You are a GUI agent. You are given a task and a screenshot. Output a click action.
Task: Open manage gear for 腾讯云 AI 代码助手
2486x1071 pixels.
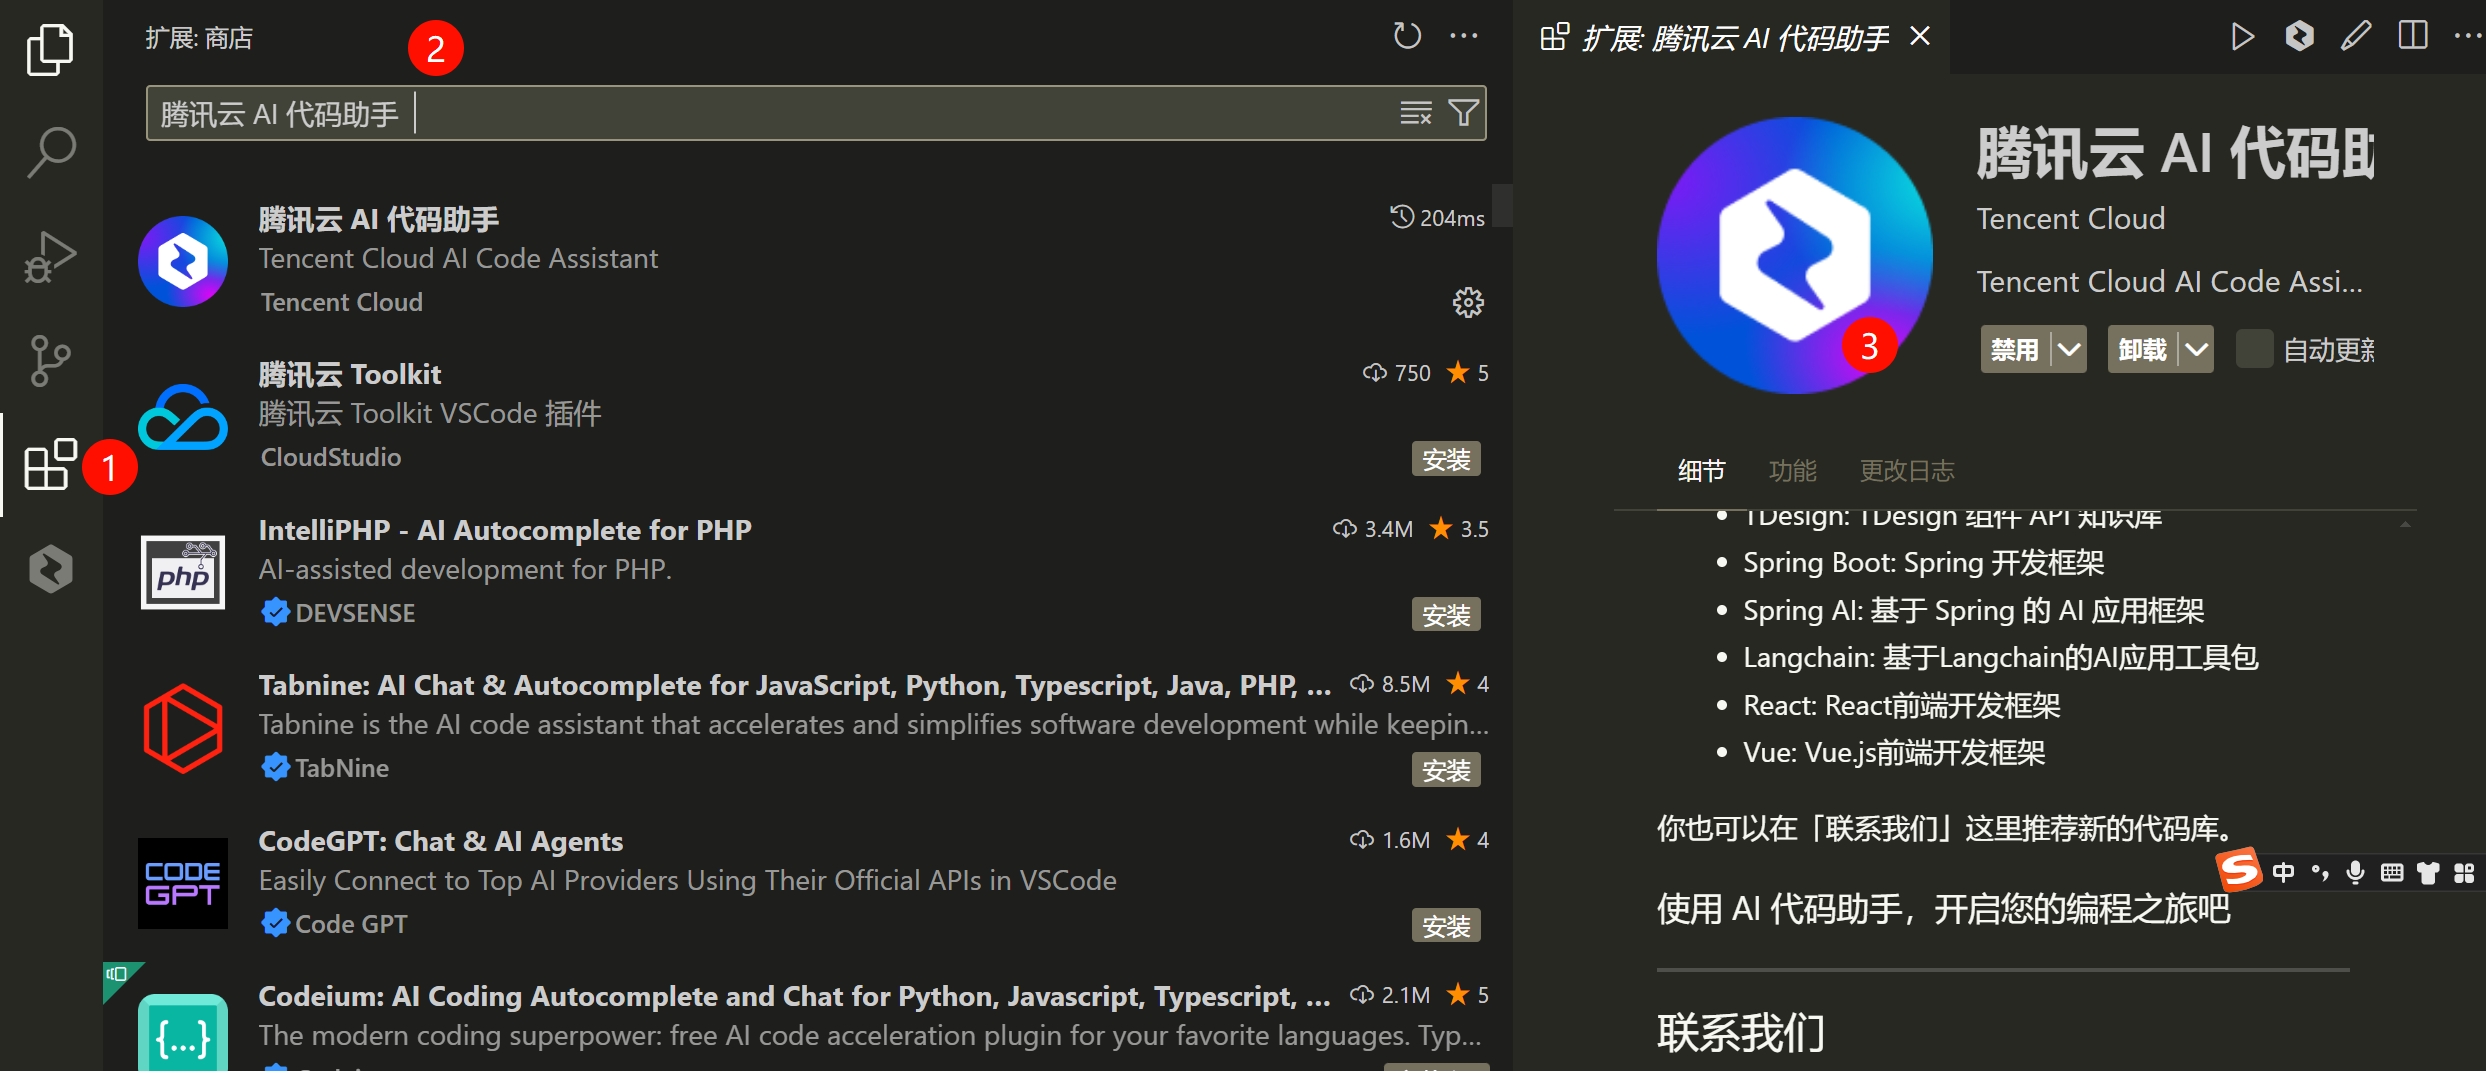click(x=1468, y=302)
